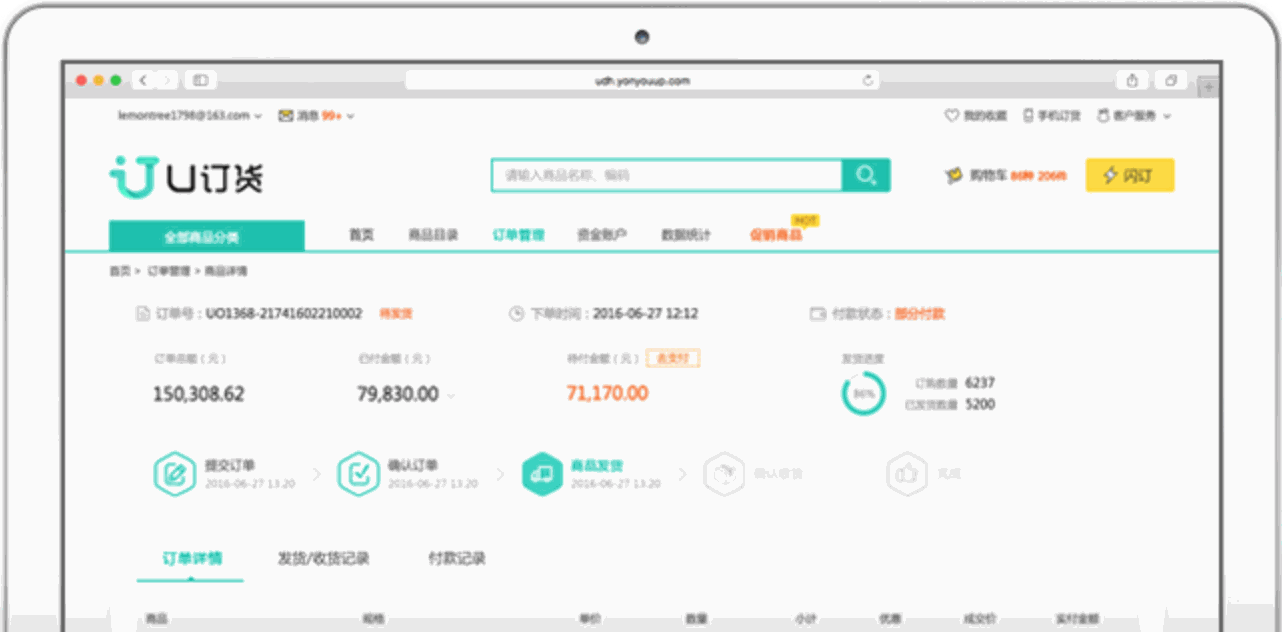Click the 待发货 status tag
The height and width of the screenshot is (632, 1282).
coord(396,314)
